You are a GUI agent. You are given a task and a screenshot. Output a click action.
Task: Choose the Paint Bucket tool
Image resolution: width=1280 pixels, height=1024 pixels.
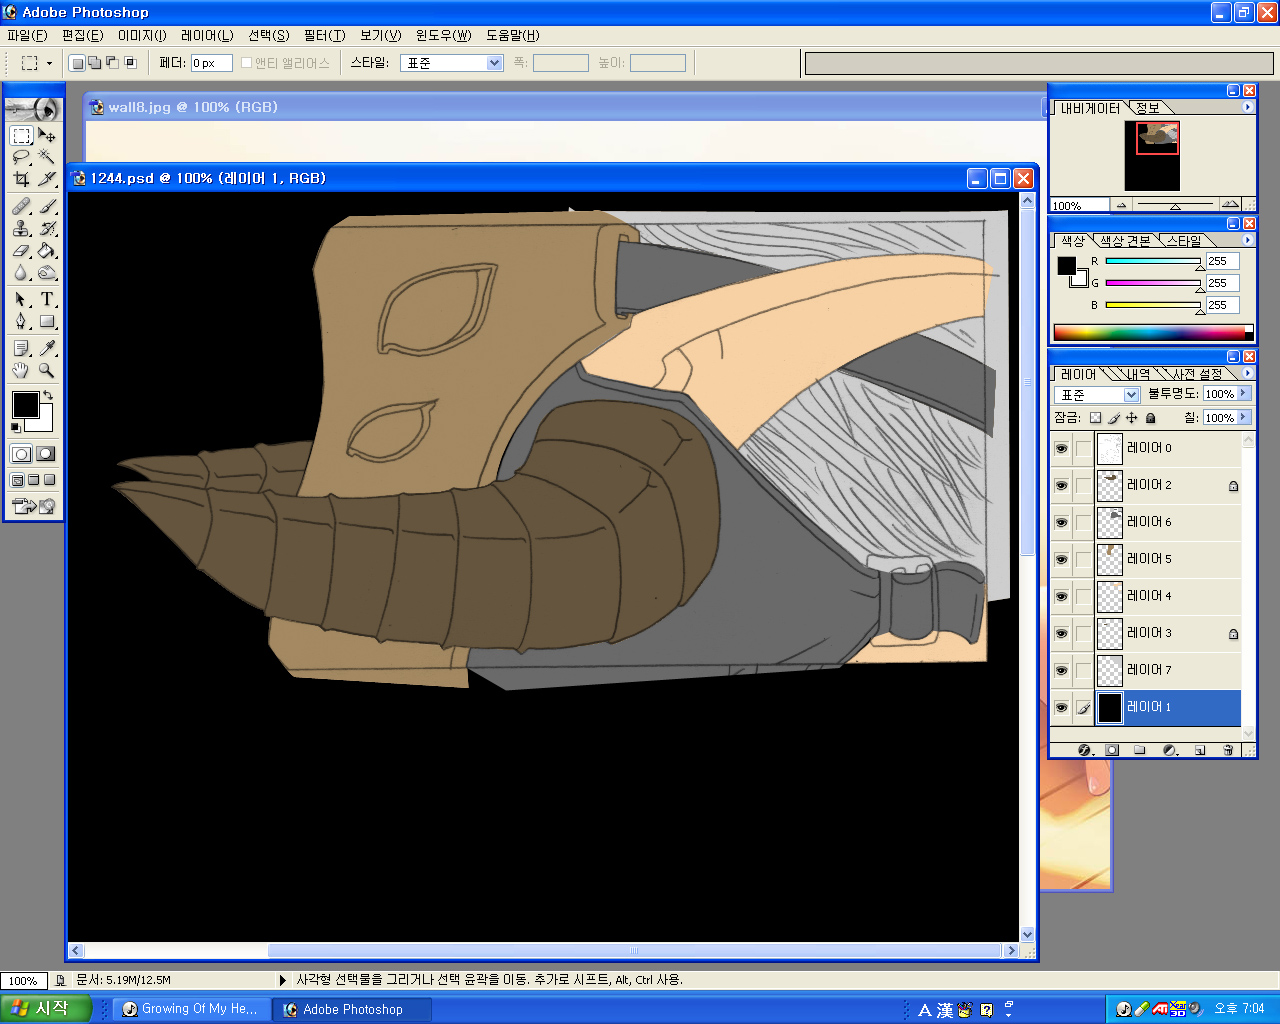[47, 250]
